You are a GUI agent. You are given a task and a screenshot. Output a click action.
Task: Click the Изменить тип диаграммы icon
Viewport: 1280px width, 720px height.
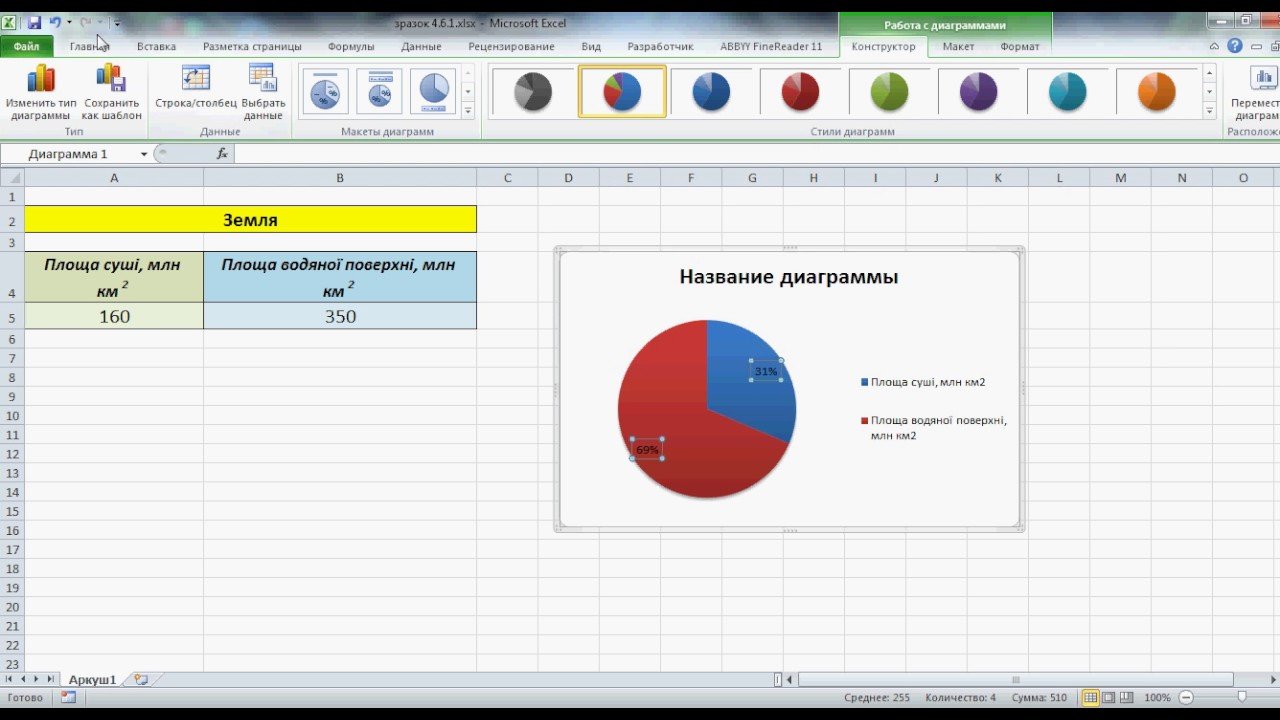(x=41, y=80)
